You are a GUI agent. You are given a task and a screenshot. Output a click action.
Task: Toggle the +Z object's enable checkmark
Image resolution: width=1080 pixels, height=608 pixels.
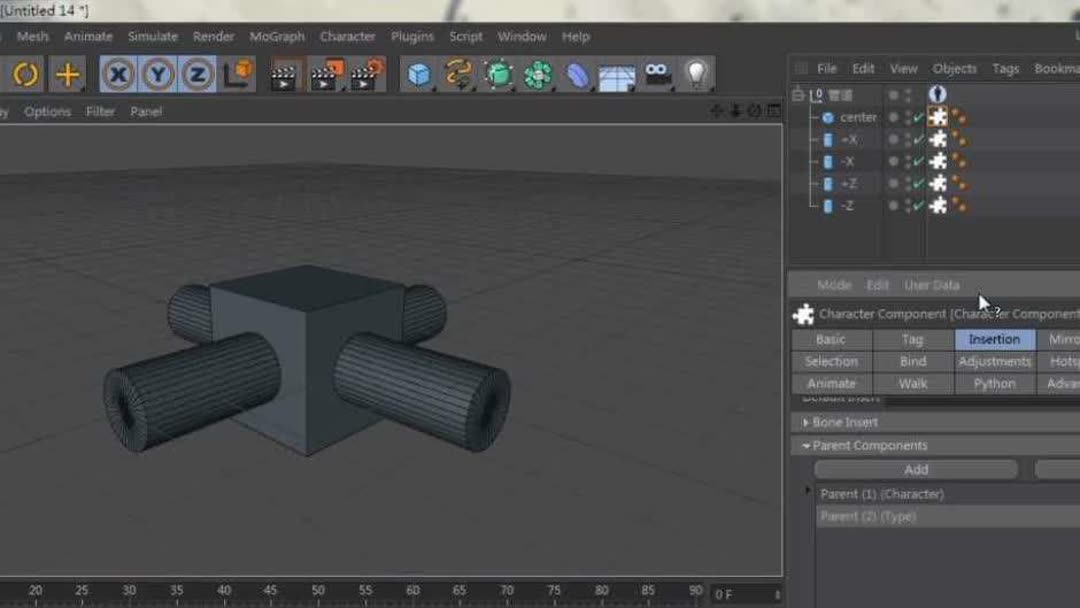tap(917, 183)
